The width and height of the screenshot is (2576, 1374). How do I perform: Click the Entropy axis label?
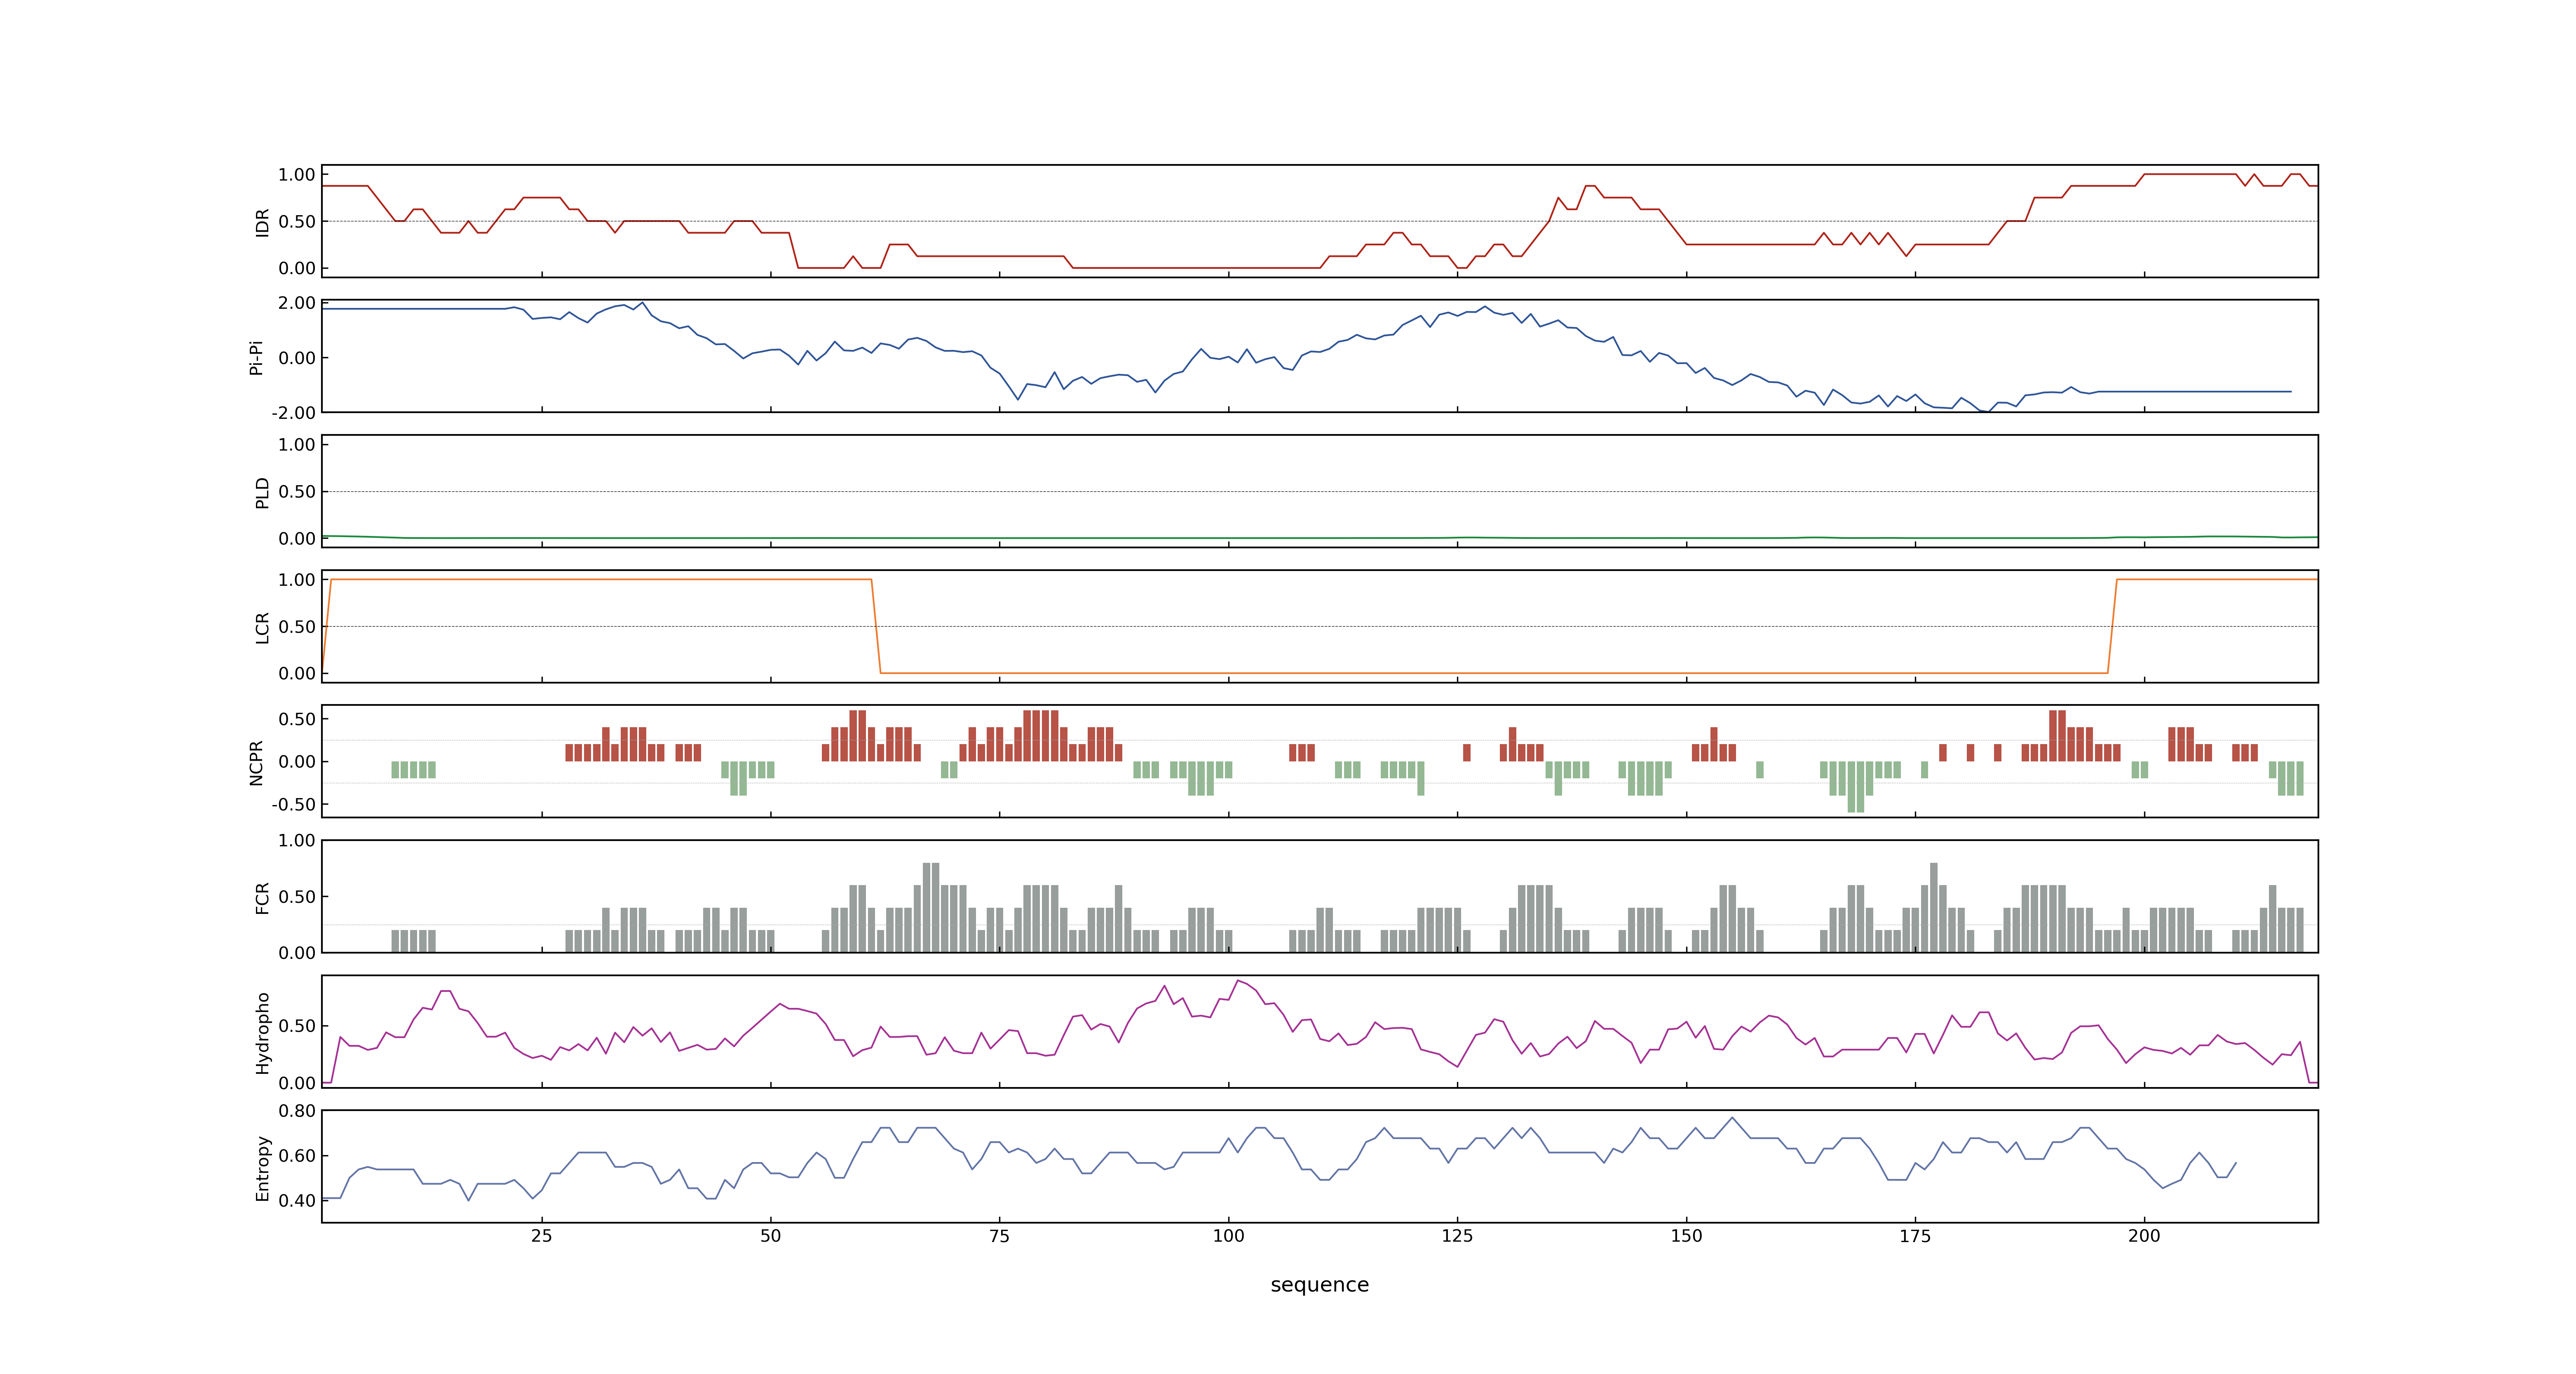[262, 1168]
